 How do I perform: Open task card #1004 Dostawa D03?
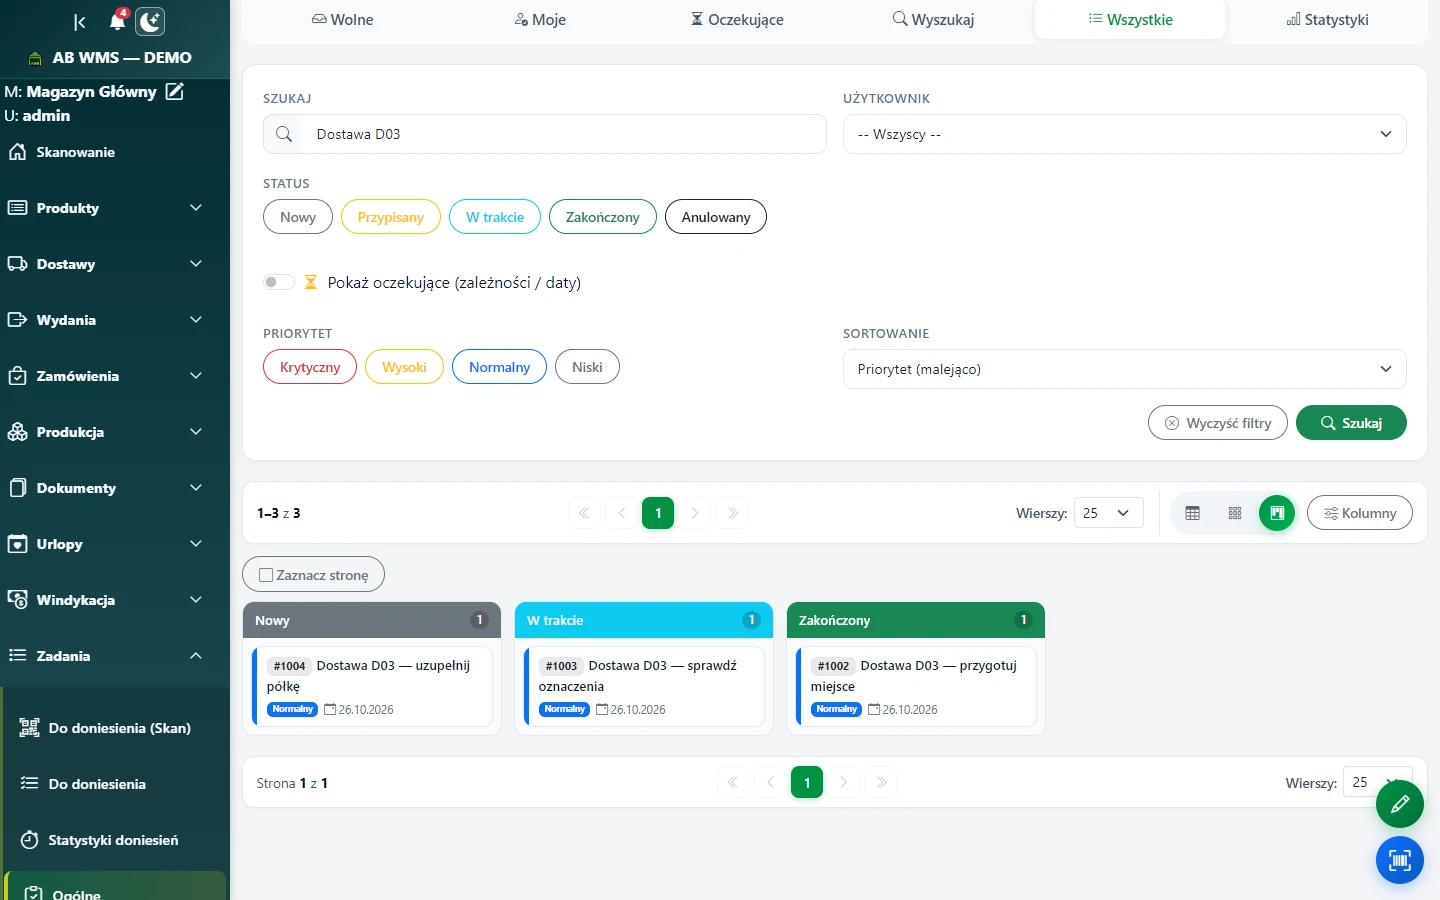point(372,686)
